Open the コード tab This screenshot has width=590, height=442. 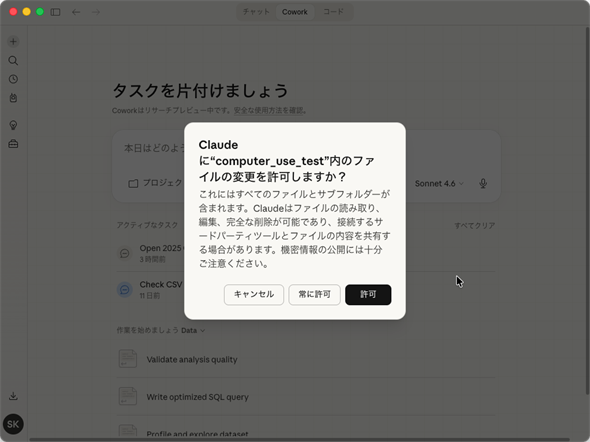(333, 12)
